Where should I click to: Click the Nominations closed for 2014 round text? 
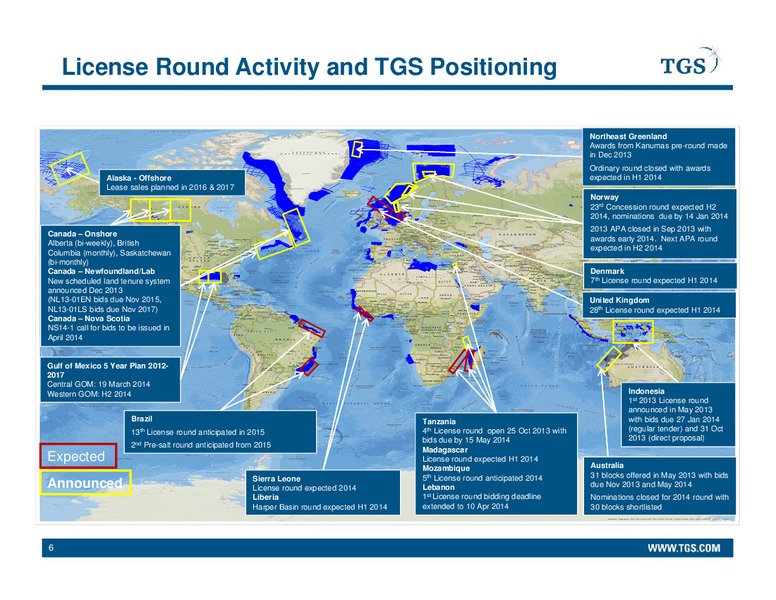(x=659, y=501)
